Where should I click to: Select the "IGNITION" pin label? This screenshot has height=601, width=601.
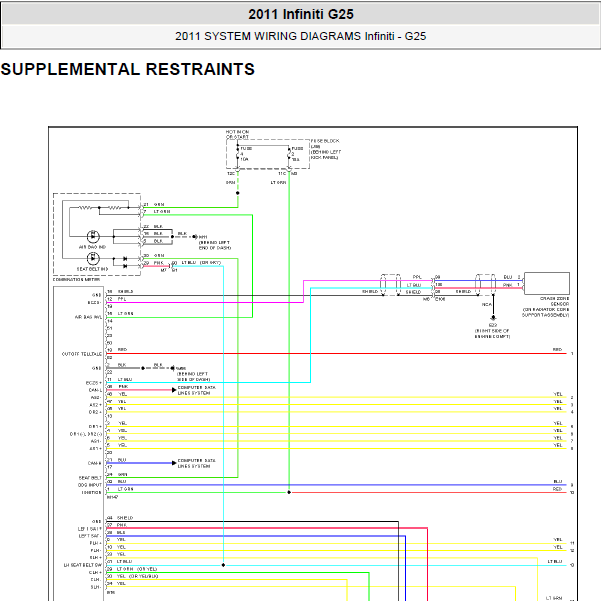[91, 493]
